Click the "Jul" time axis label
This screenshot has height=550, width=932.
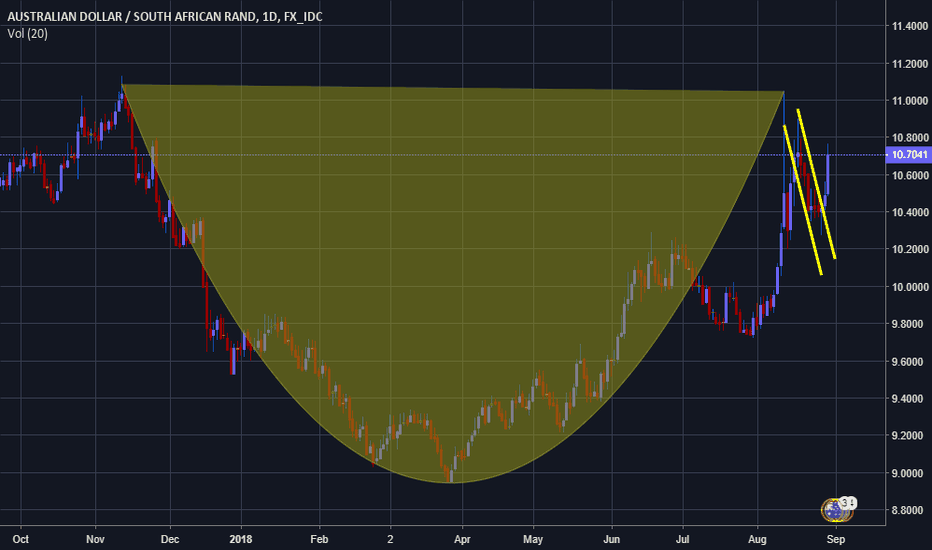683,539
